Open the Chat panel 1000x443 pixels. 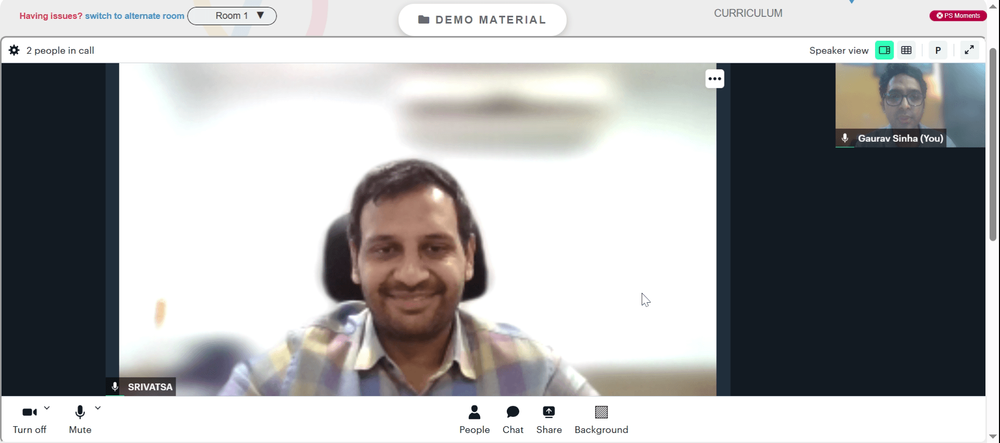coord(513,419)
